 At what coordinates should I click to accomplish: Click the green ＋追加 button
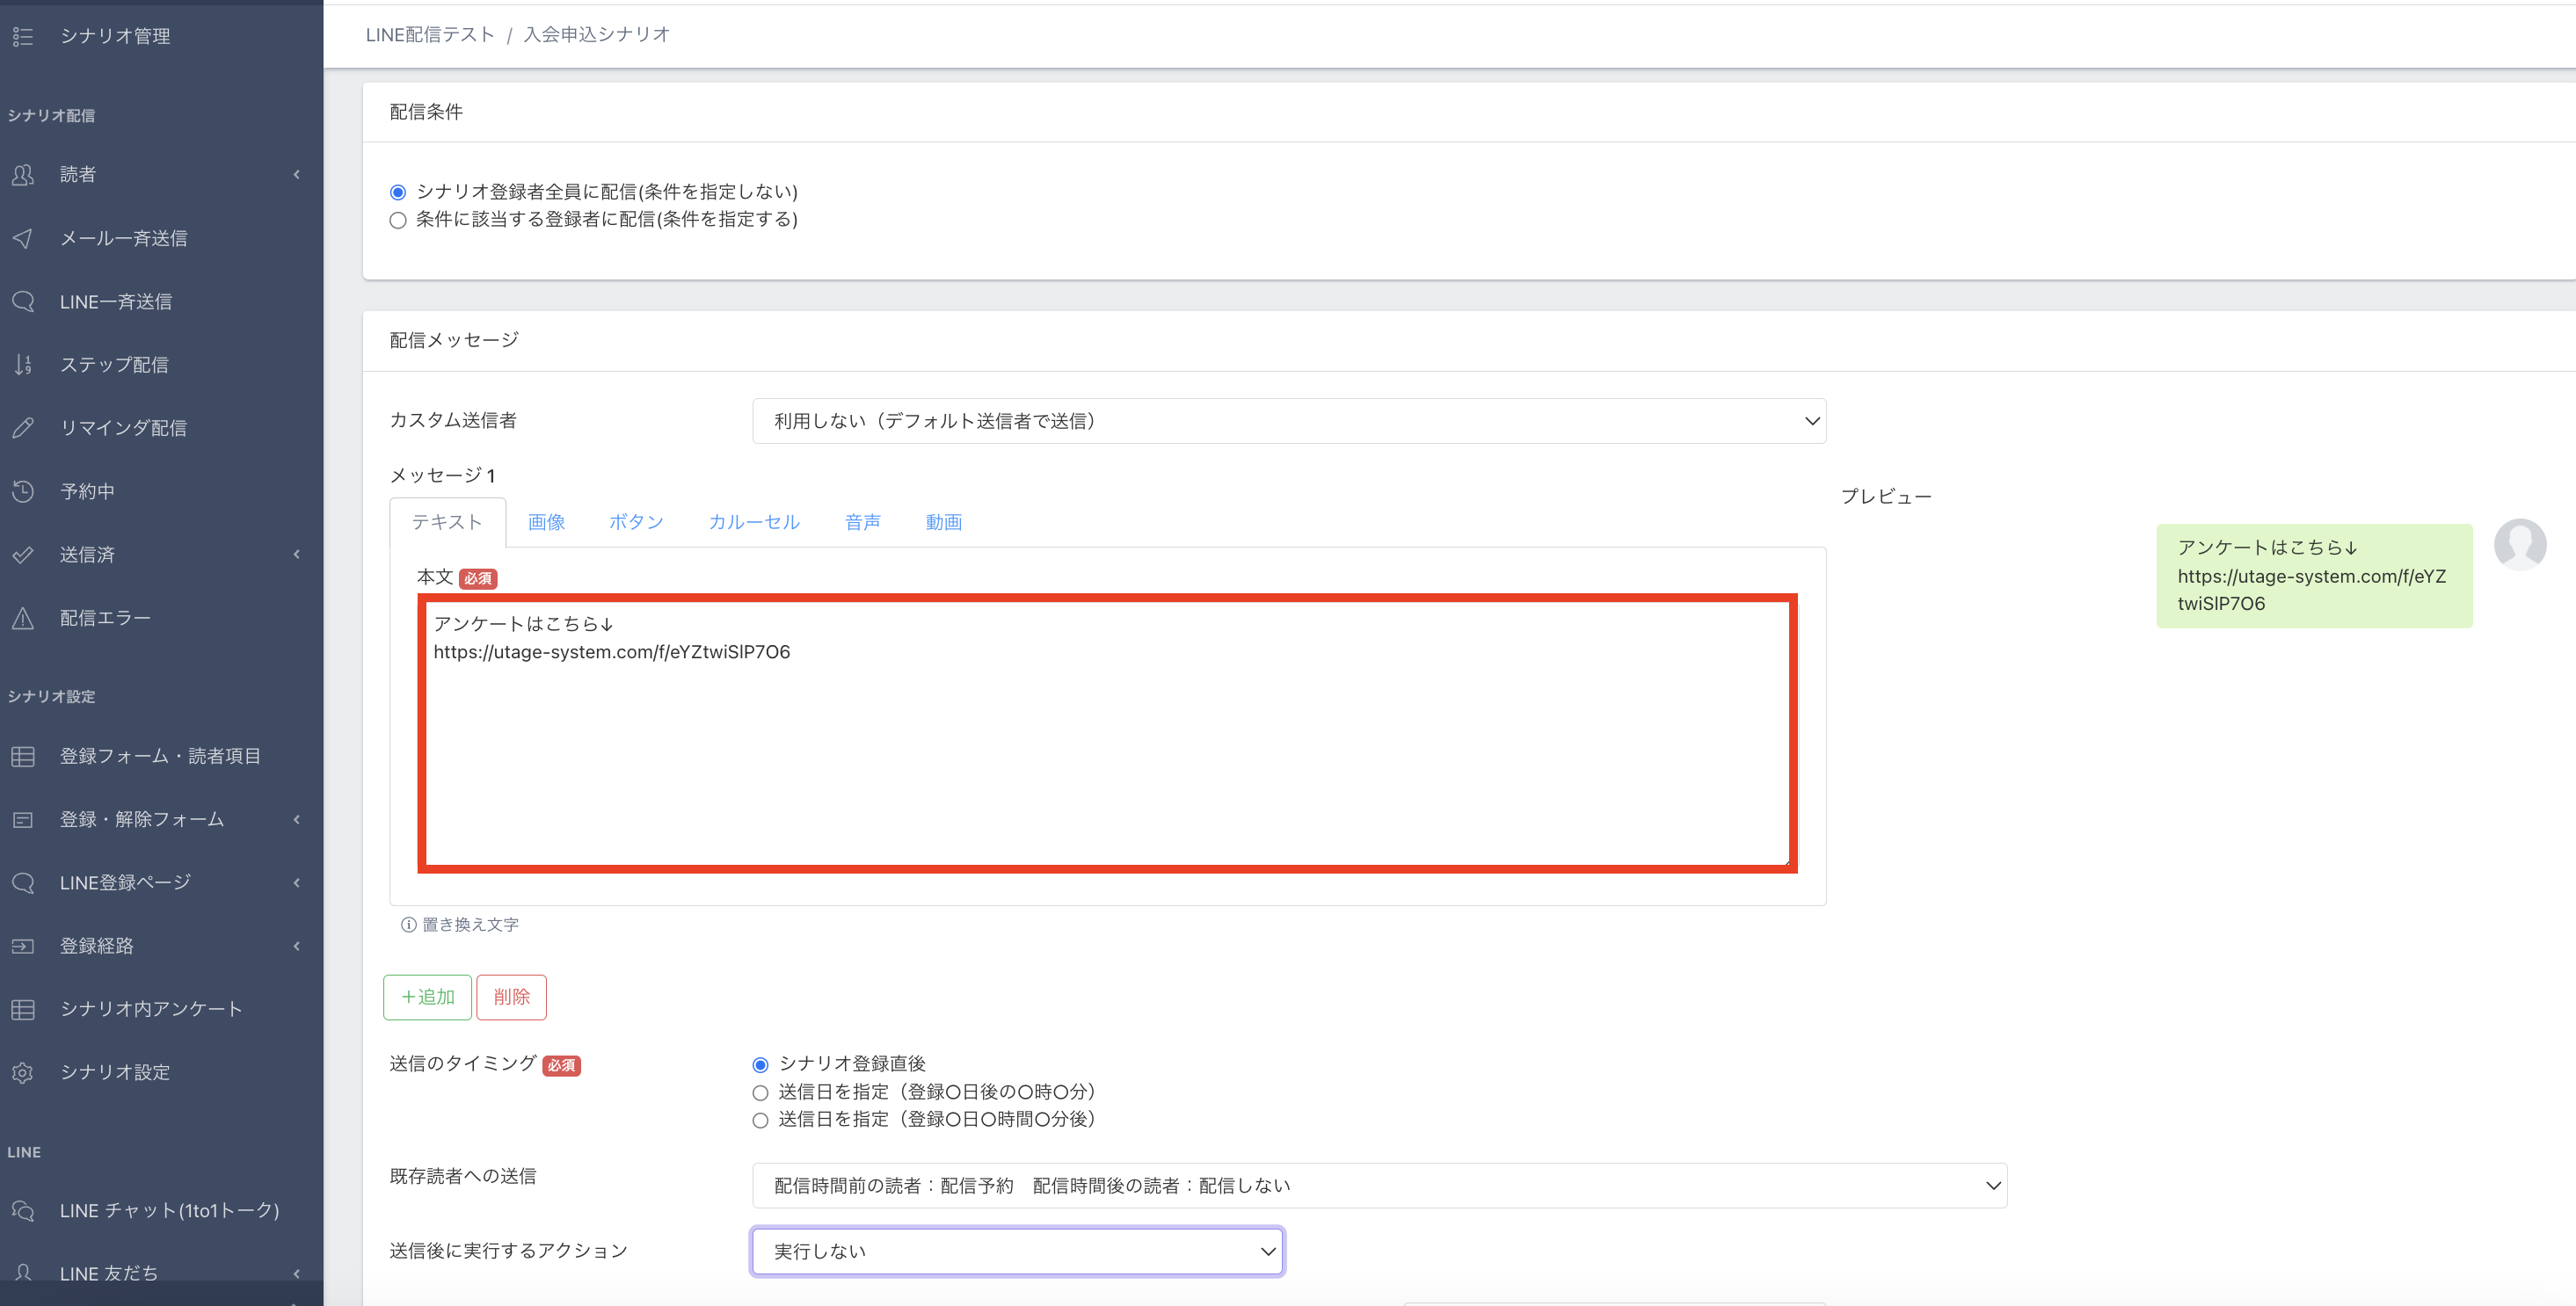[x=427, y=997]
